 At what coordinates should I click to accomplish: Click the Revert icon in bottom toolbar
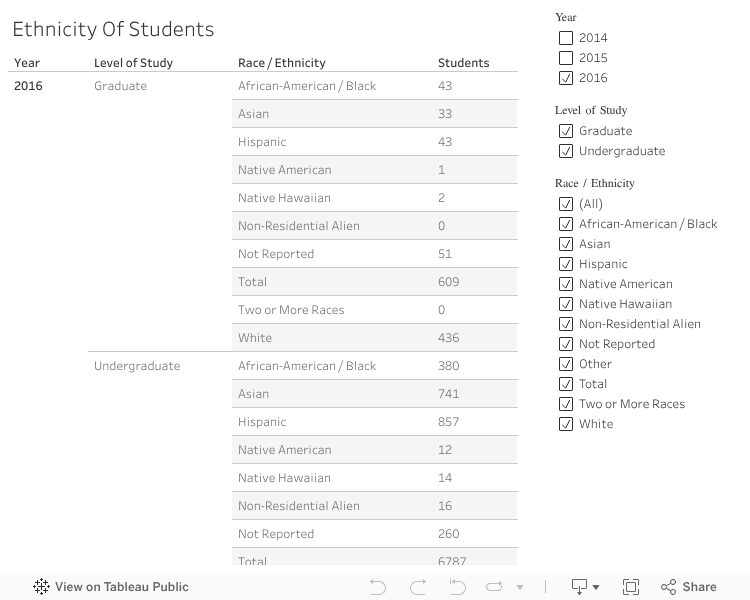[457, 587]
